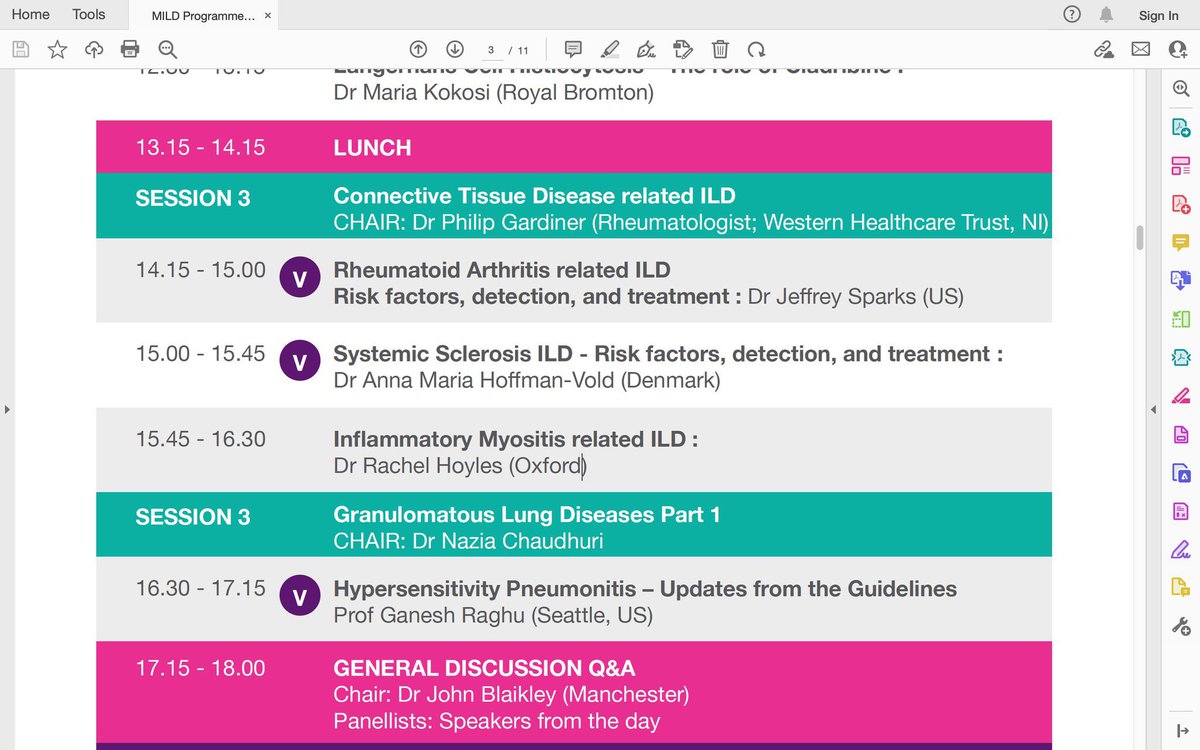Open Edit PDF tool in sidebar
This screenshot has width=1200, height=750.
tap(1181, 165)
